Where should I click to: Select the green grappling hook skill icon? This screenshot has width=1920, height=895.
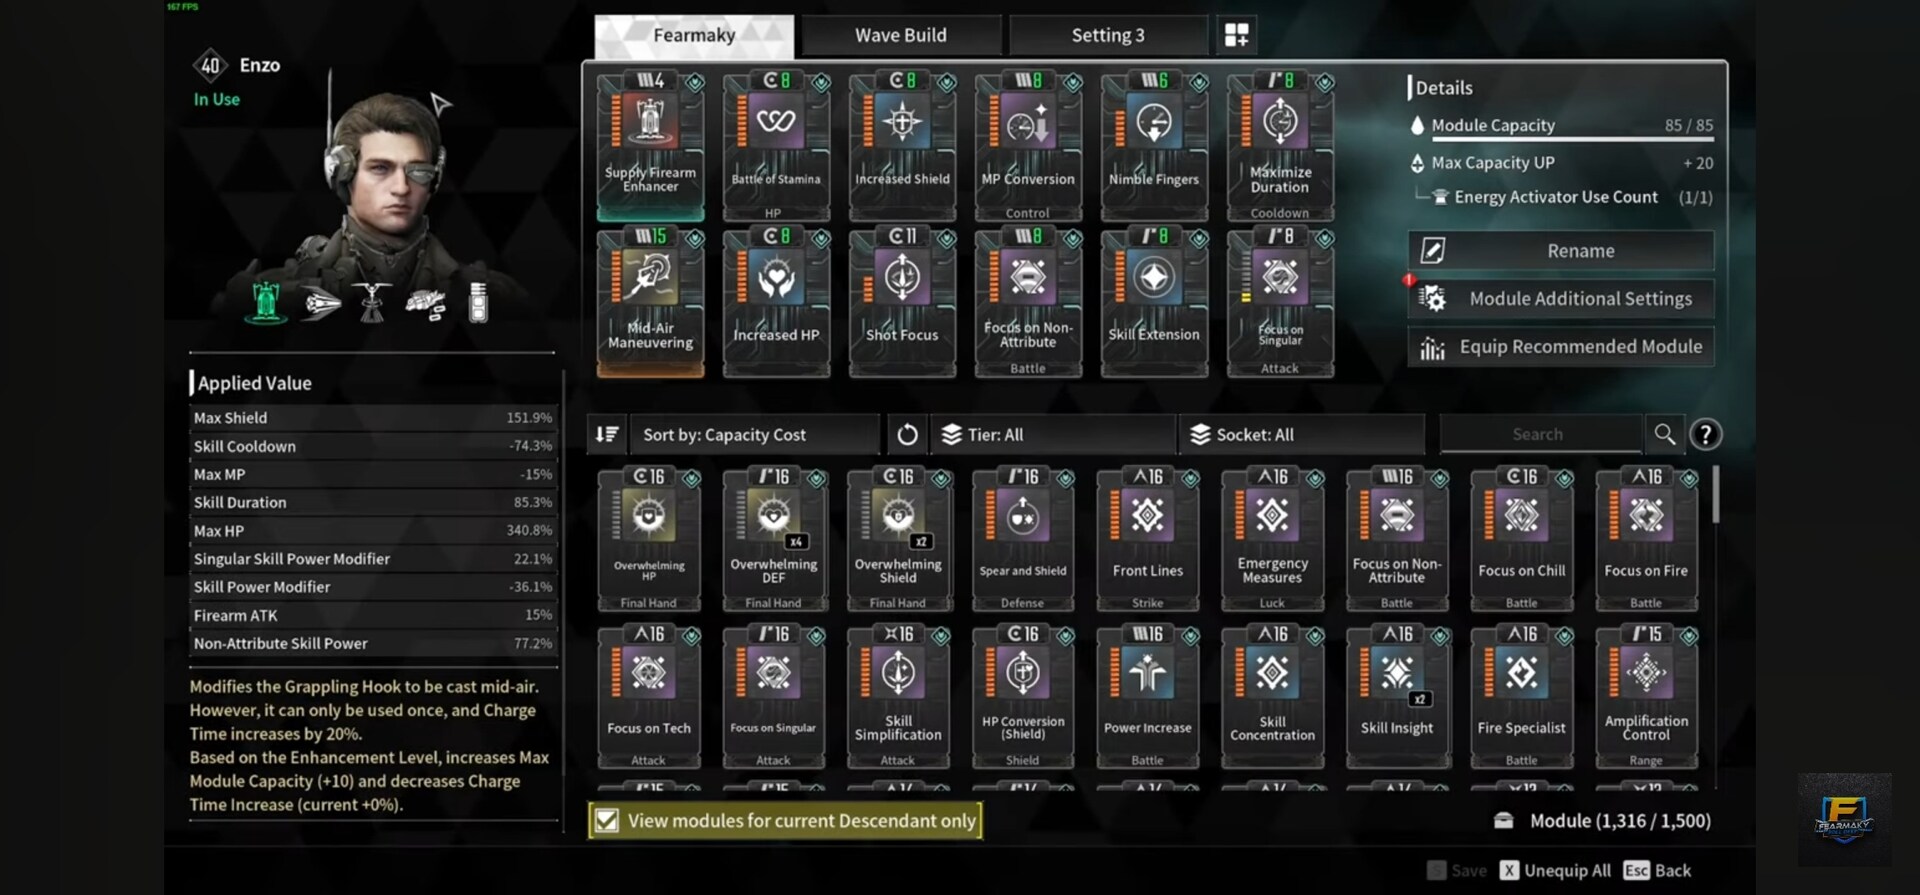(x=266, y=302)
